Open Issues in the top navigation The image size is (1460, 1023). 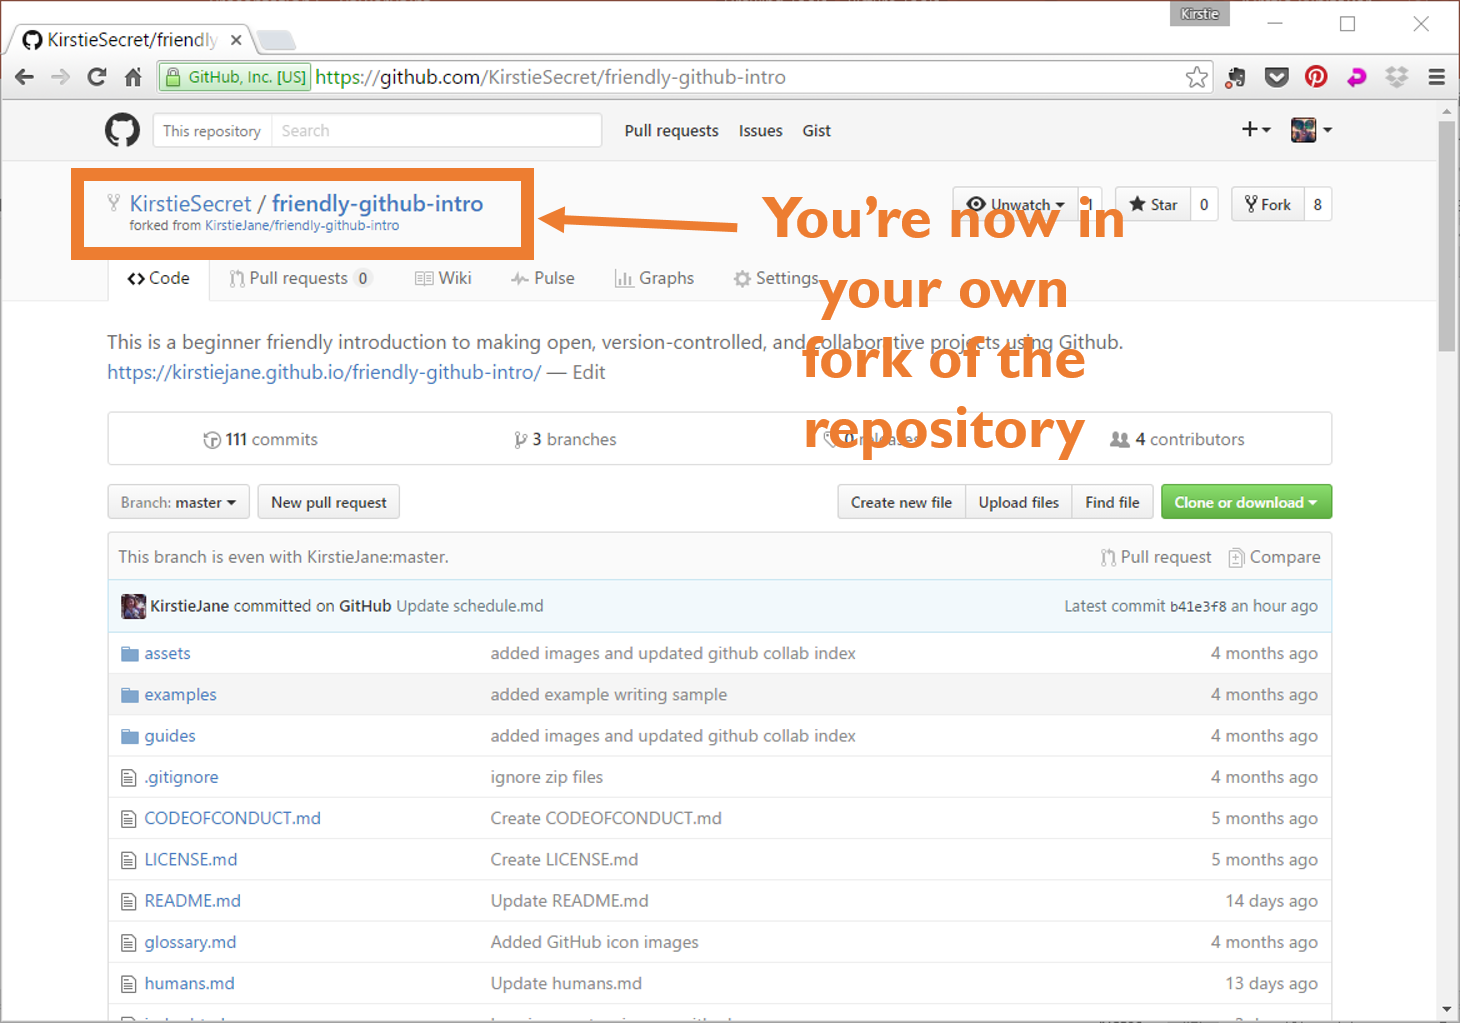[760, 130]
